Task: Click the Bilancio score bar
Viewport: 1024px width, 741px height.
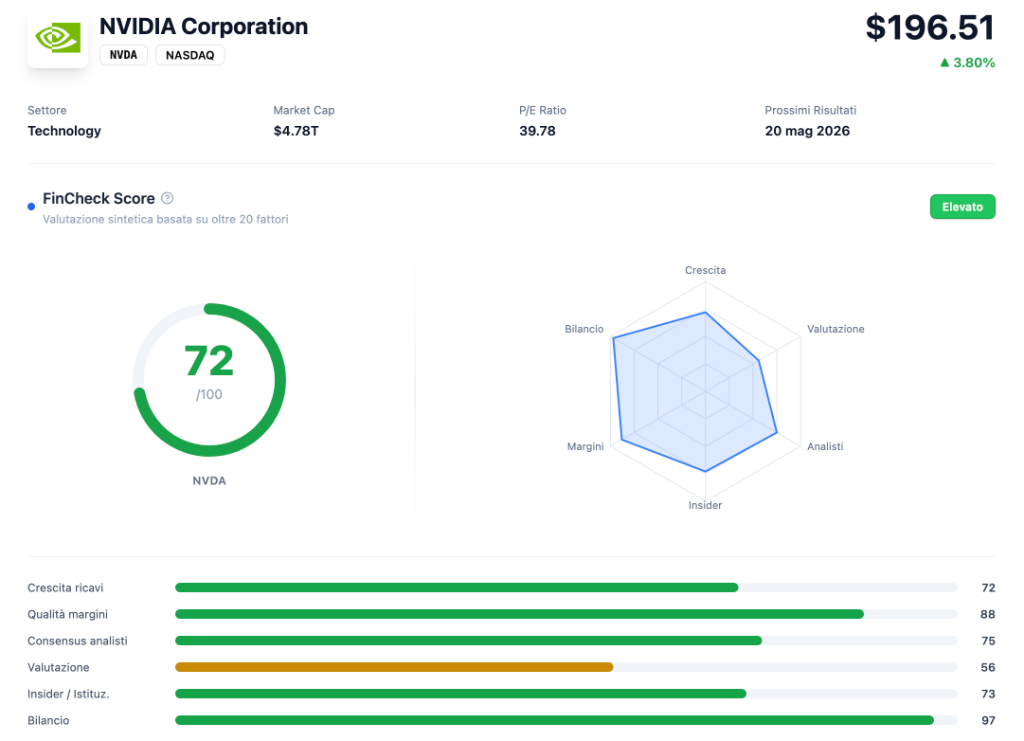Action: coord(566,720)
